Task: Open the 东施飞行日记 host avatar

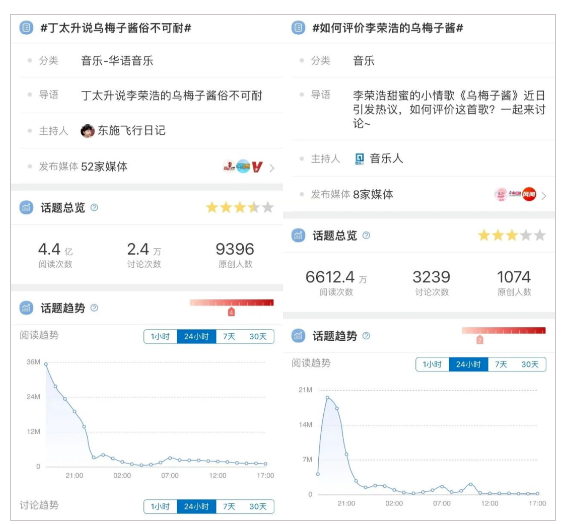Action: (87, 131)
